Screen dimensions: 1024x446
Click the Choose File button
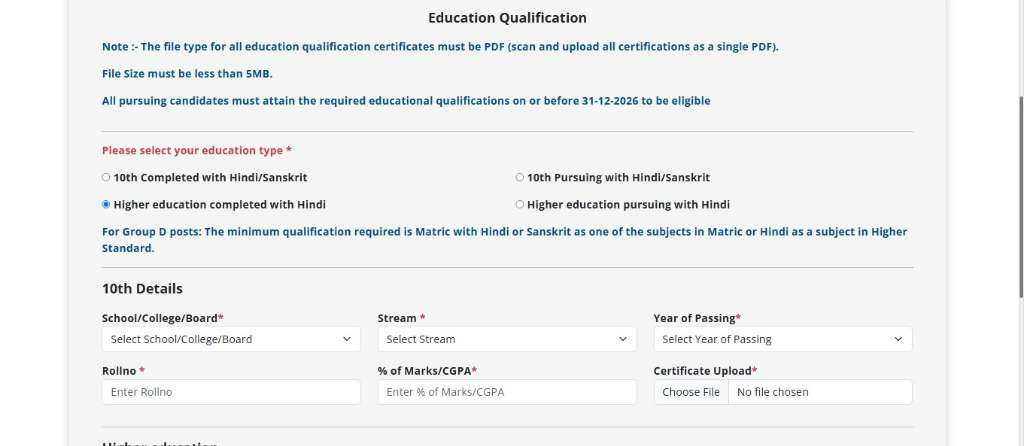point(691,392)
